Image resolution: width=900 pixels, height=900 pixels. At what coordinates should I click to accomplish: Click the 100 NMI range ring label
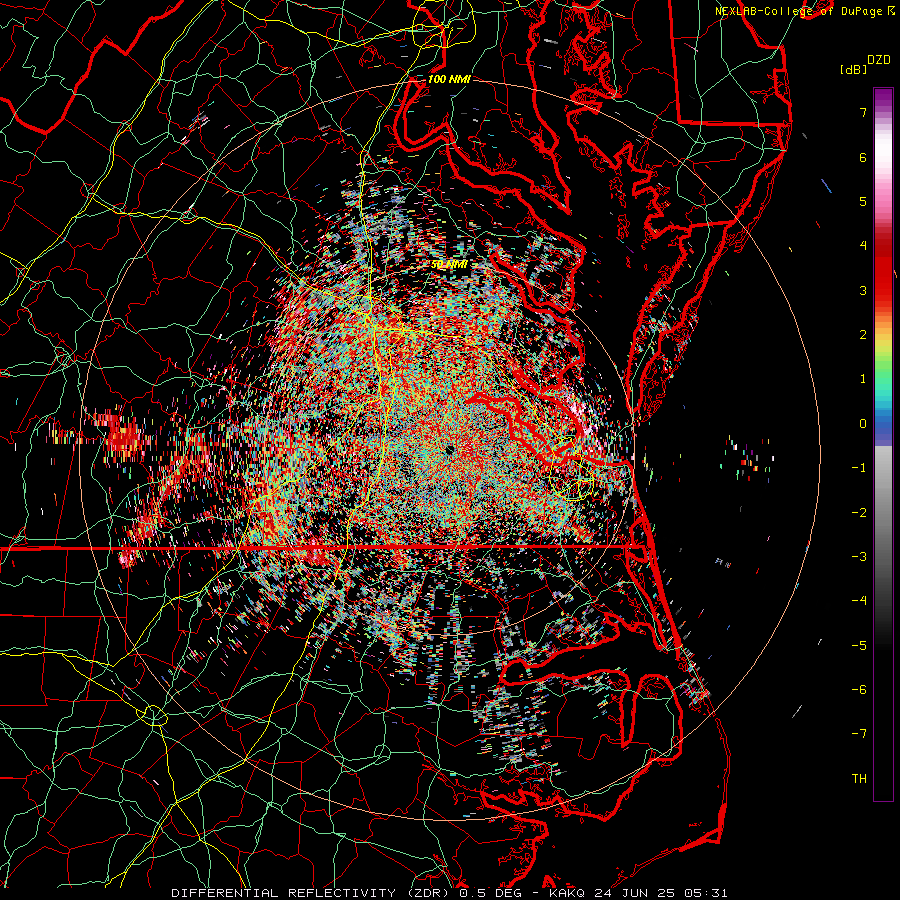(x=449, y=79)
